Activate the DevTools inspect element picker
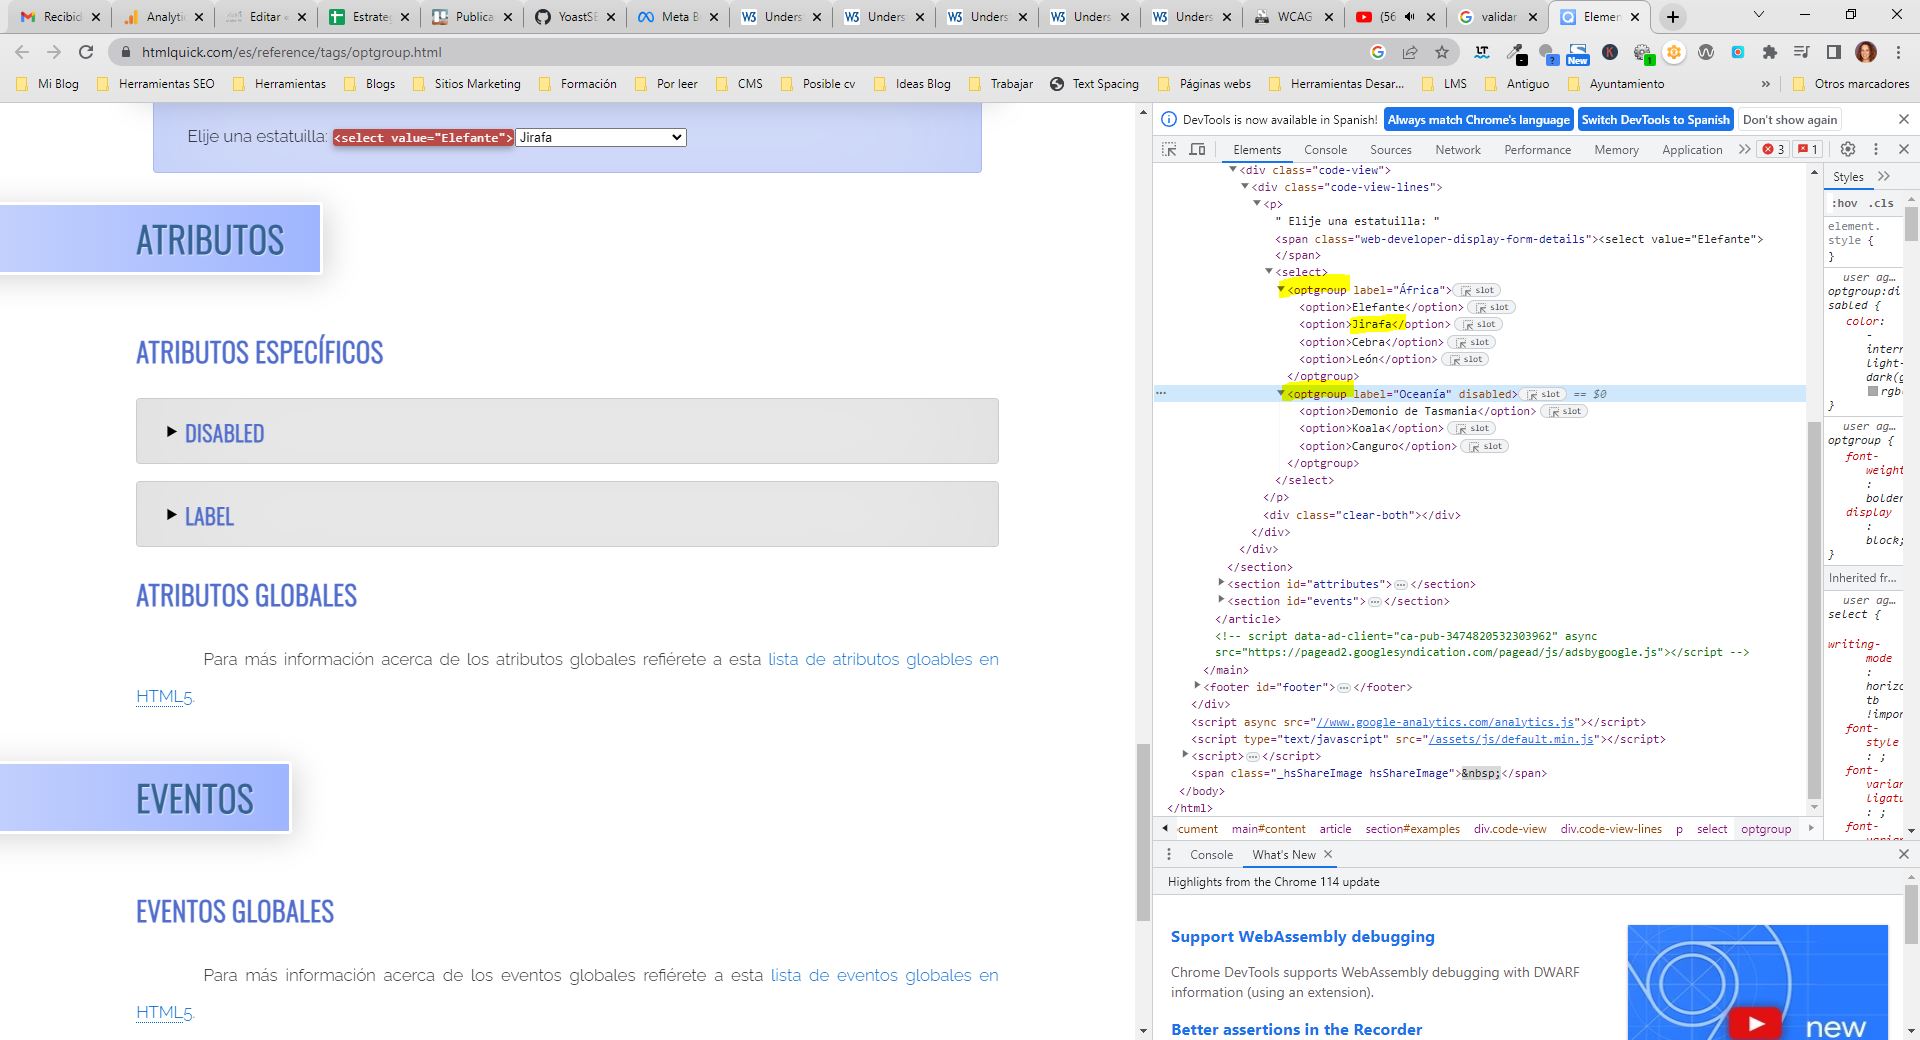 [x=1169, y=149]
